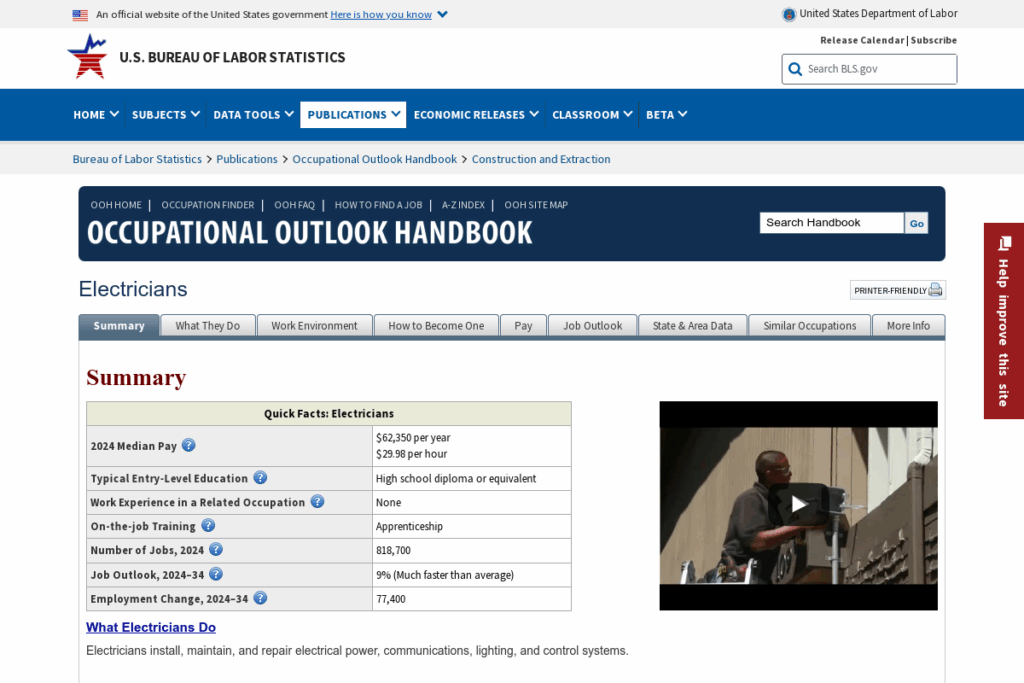Click the Subscribe link

[x=933, y=40]
